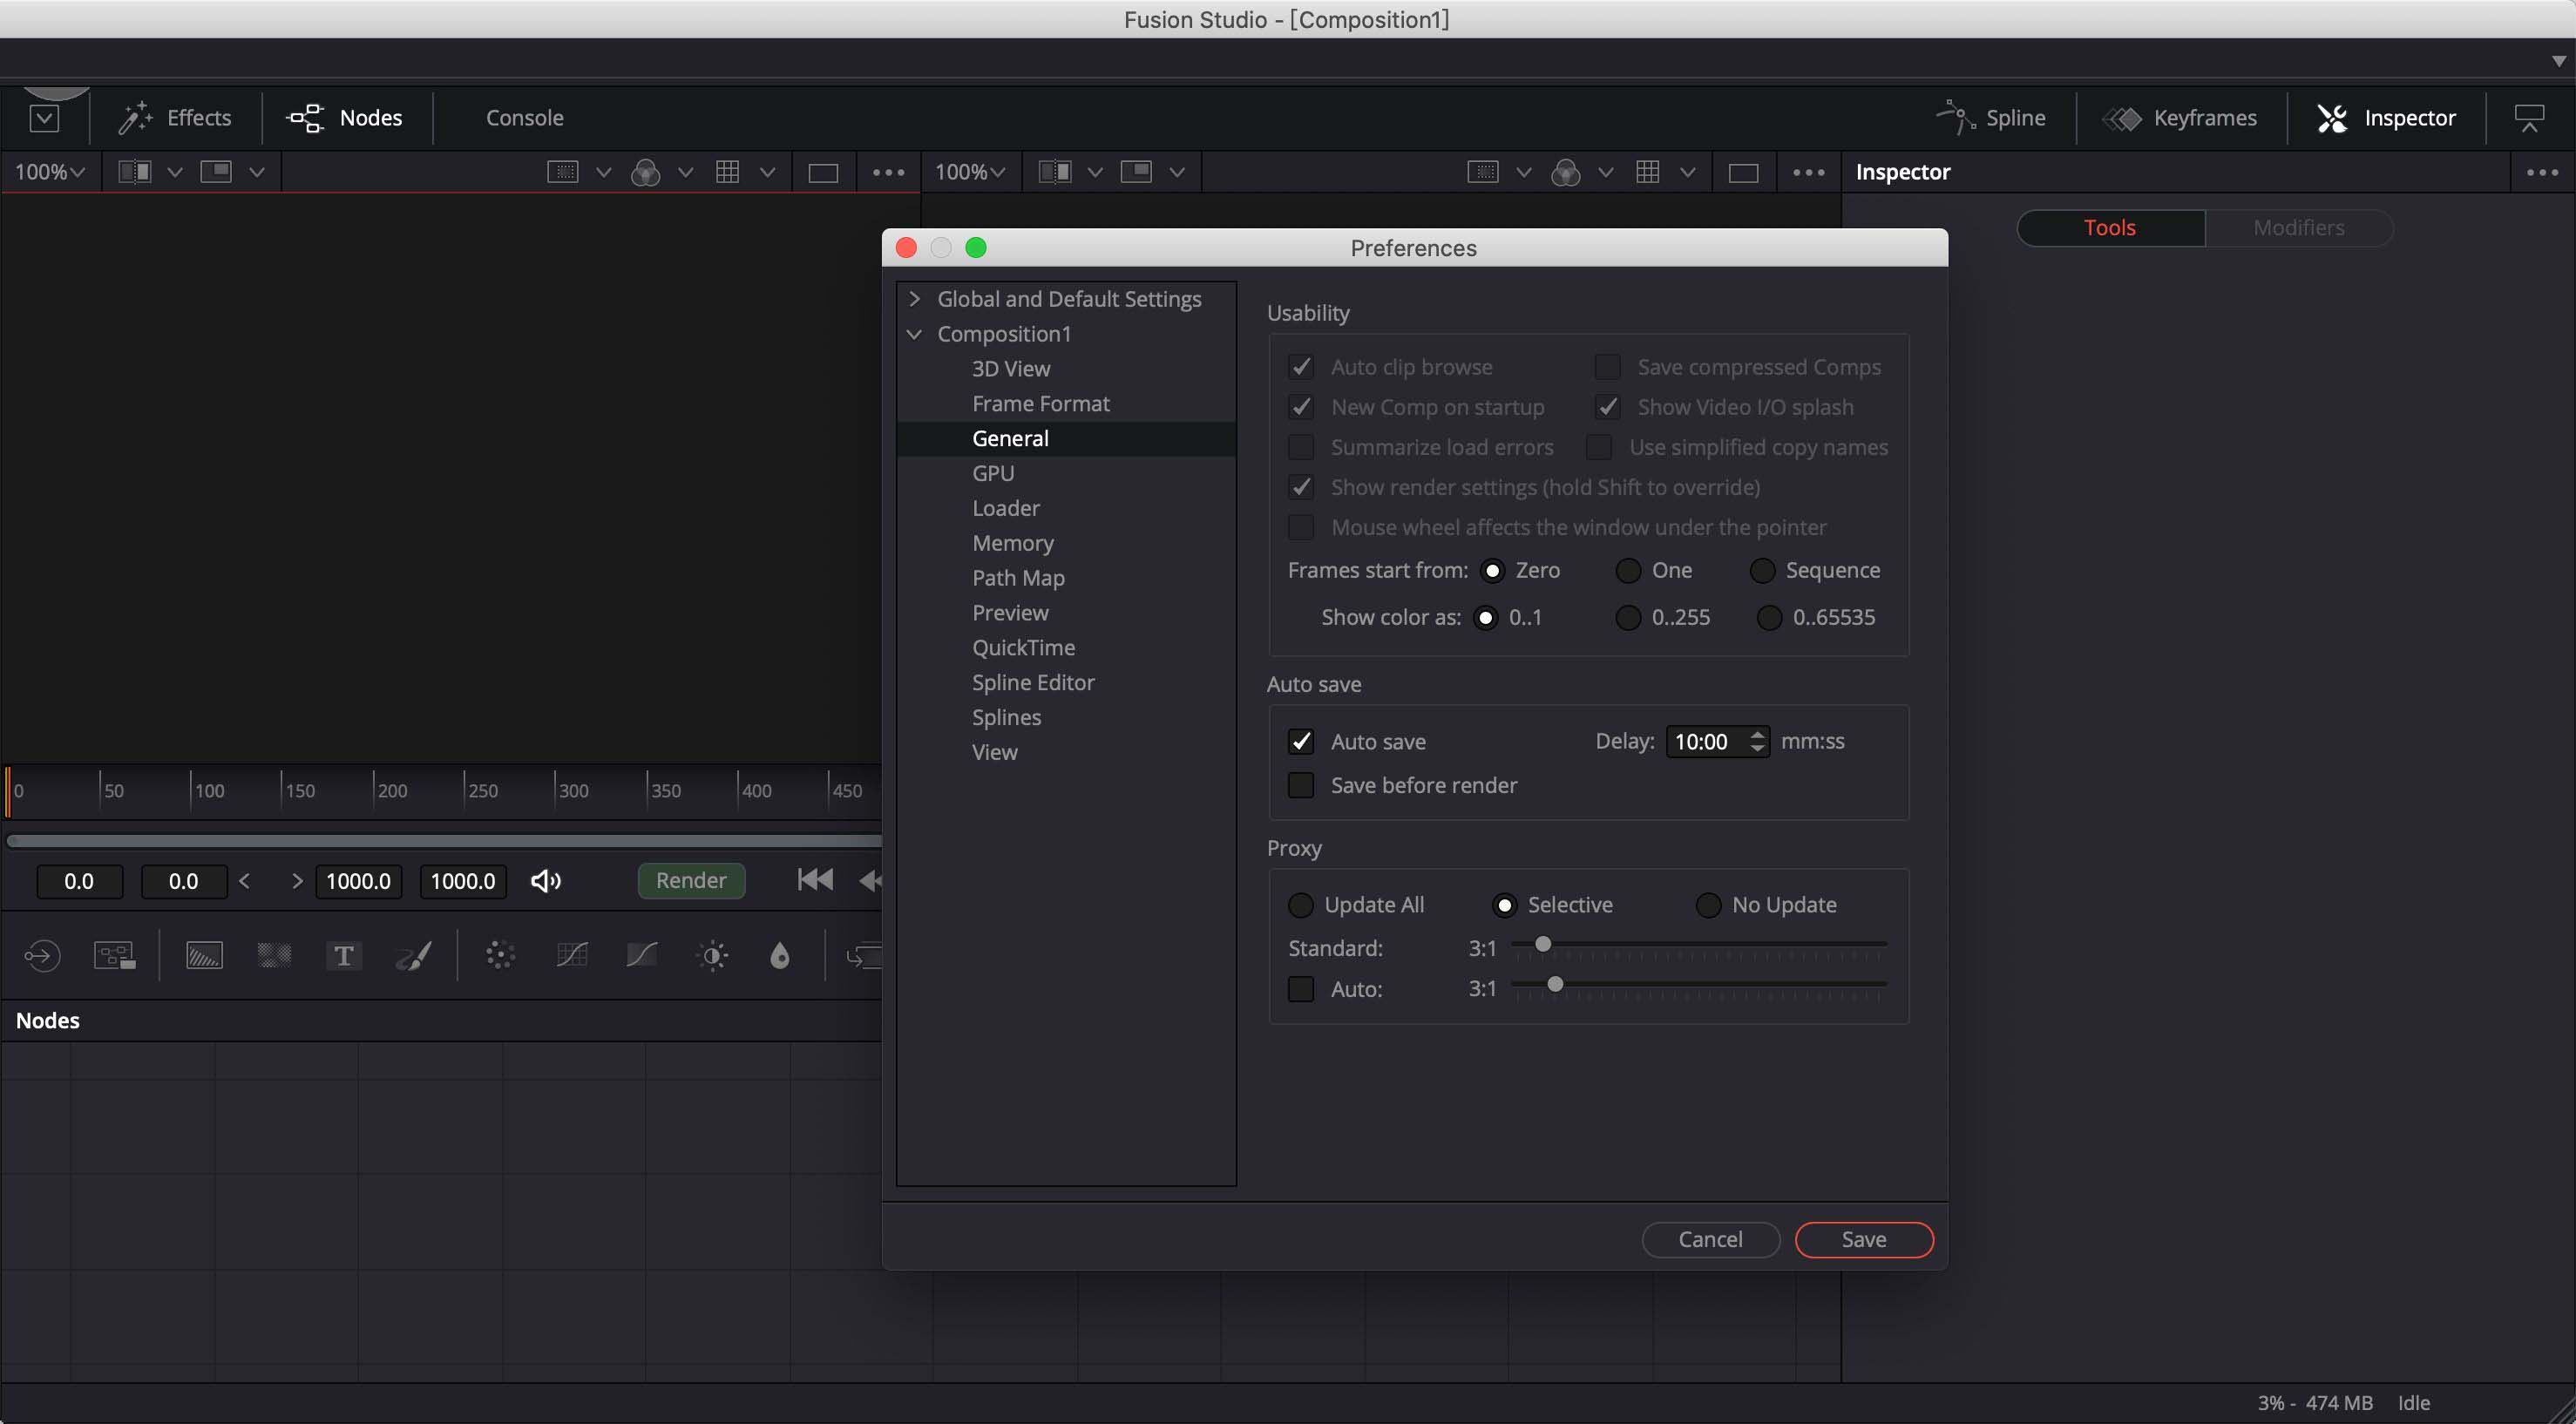Image resolution: width=2576 pixels, height=1424 pixels.
Task: Click the auto save Delay stepper arrows
Action: pos(1757,741)
